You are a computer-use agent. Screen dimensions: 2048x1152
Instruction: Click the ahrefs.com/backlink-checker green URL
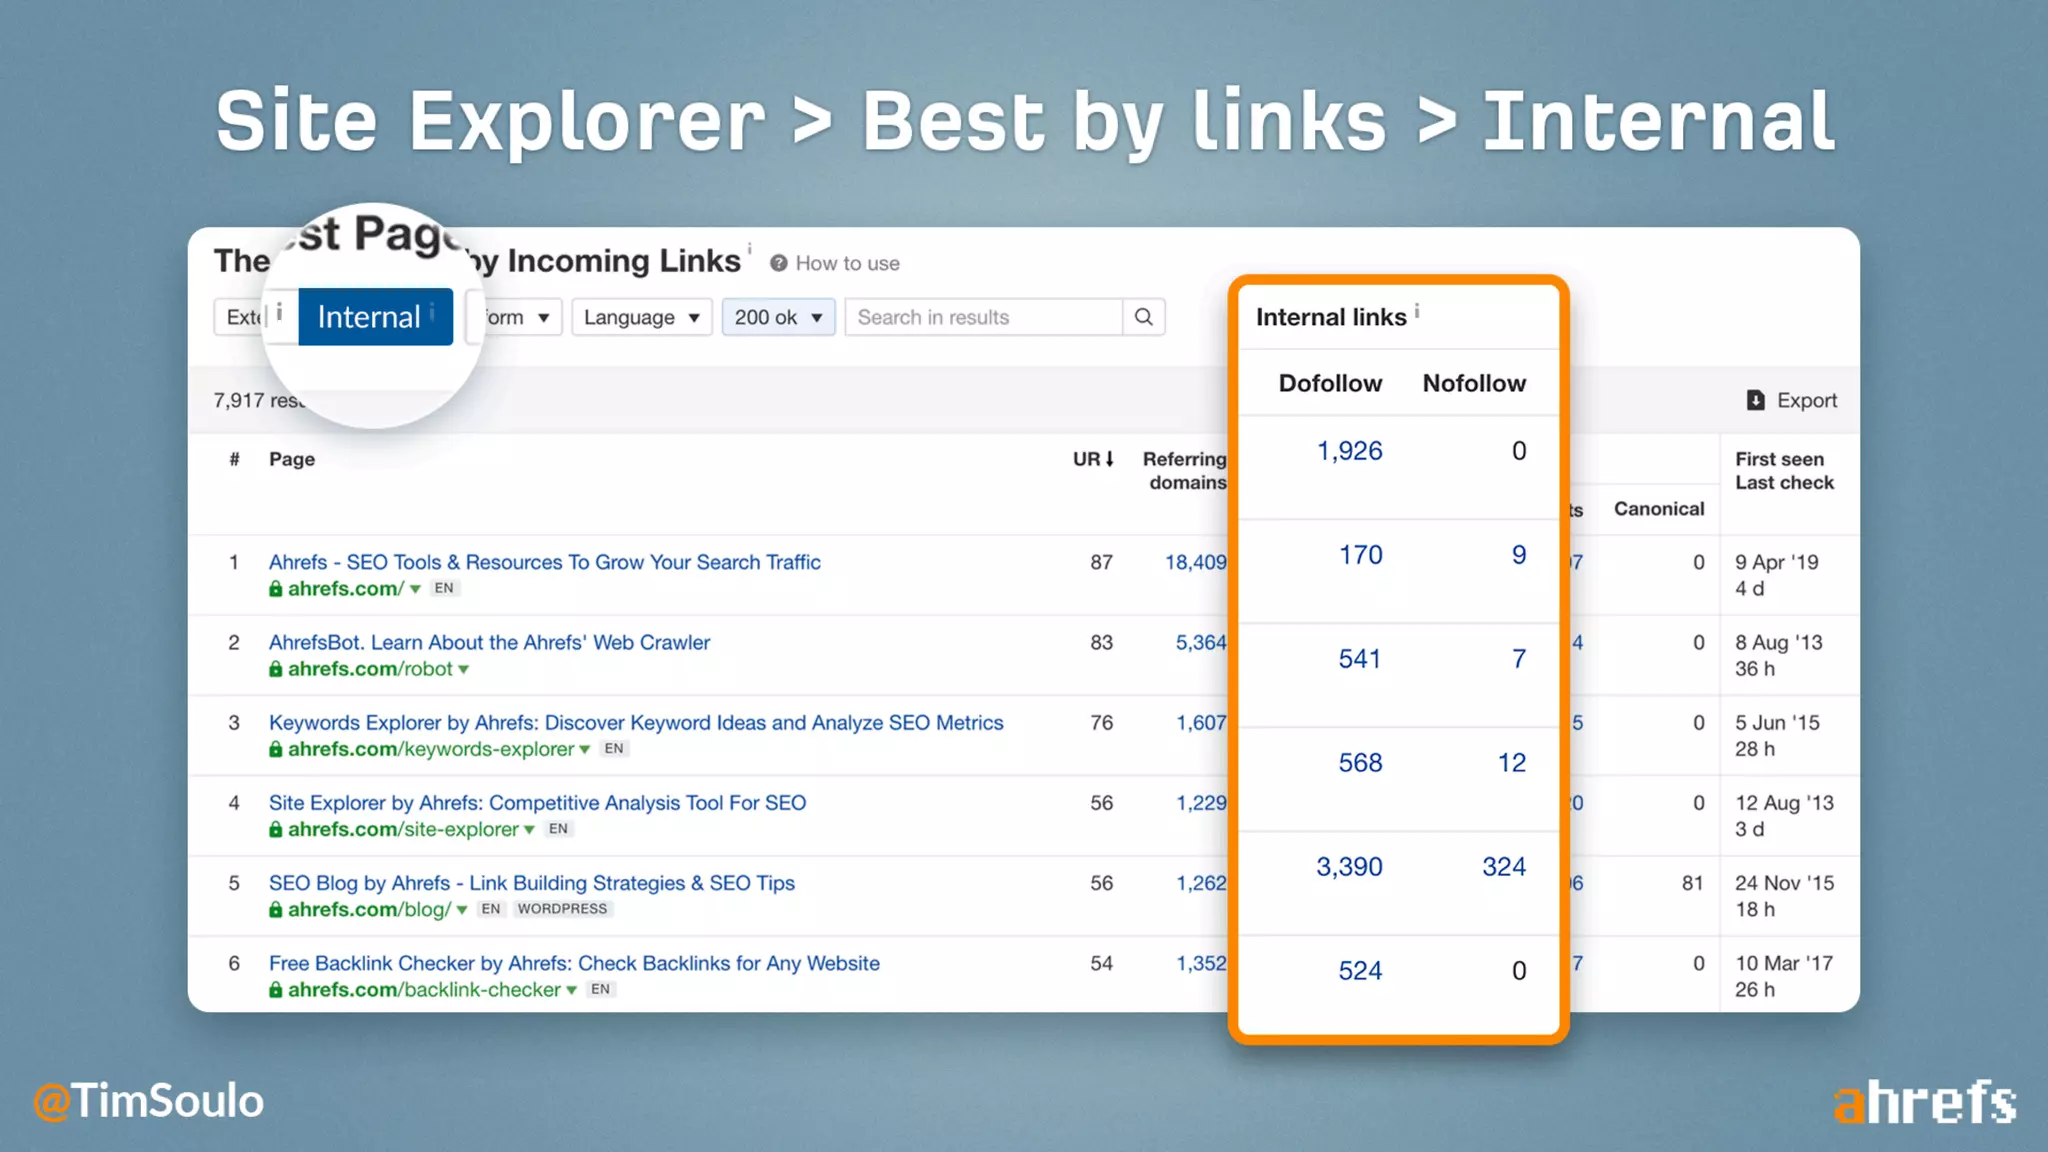[424, 989]
